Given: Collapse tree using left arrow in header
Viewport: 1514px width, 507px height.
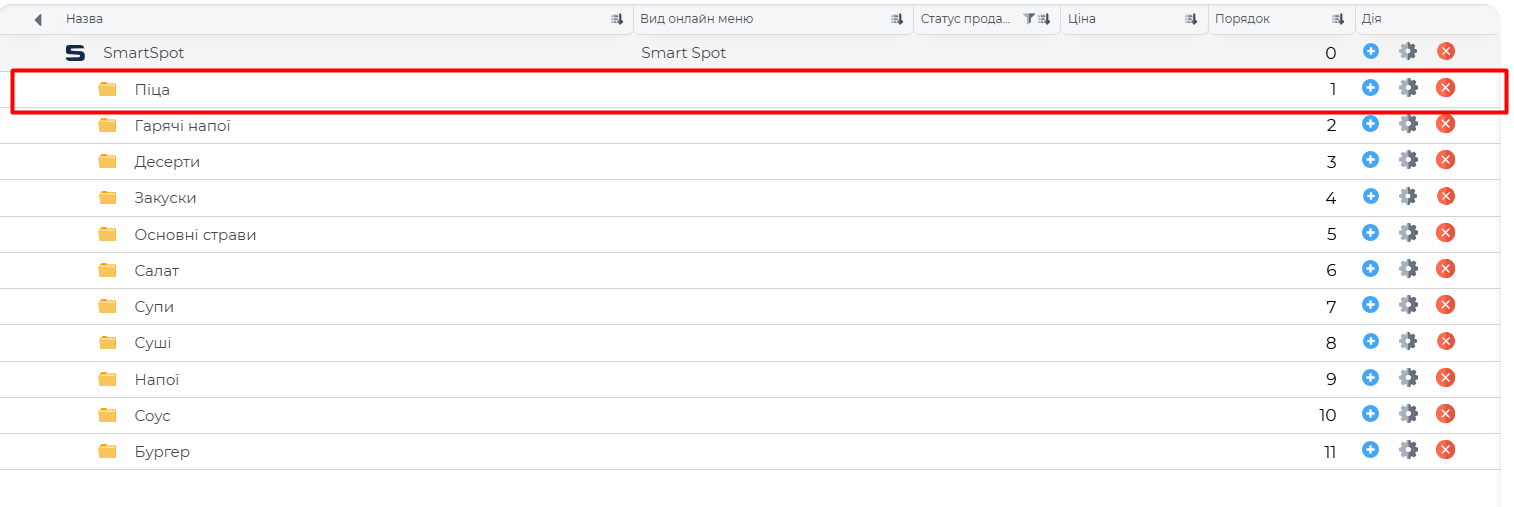Looking at the screenshot, I should click(x=38, y=20).
